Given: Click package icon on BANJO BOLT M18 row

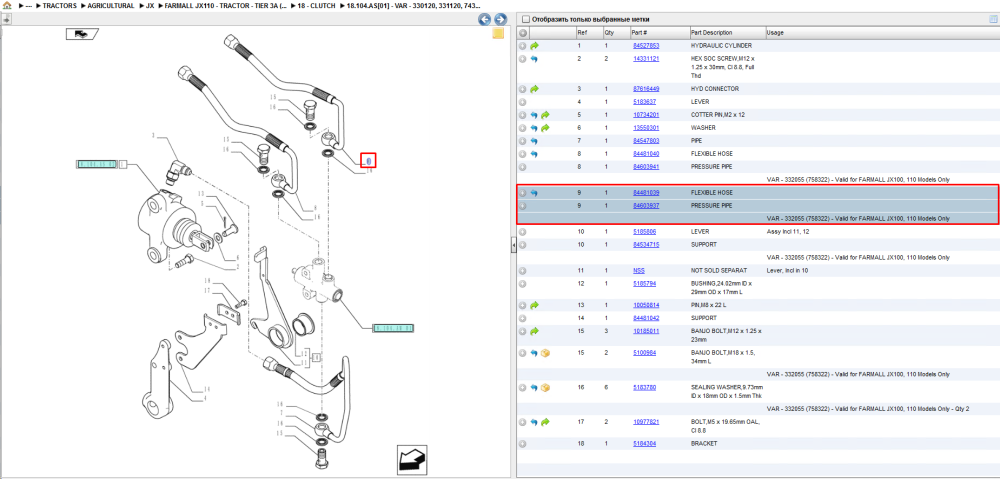Looking at the screenshot, I should click(545, 353).
